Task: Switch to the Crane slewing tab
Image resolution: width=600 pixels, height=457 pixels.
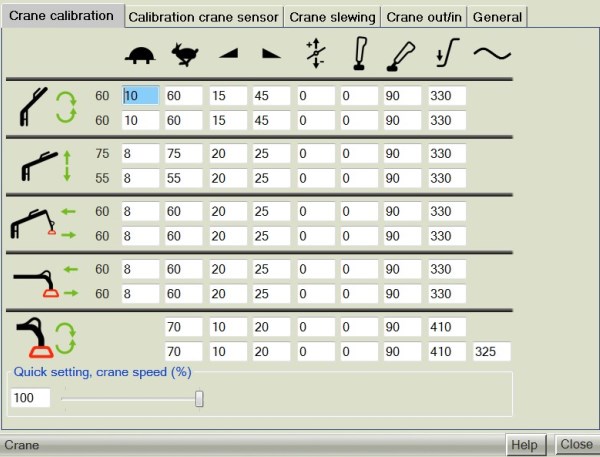Action: click(x=332, y=17)
